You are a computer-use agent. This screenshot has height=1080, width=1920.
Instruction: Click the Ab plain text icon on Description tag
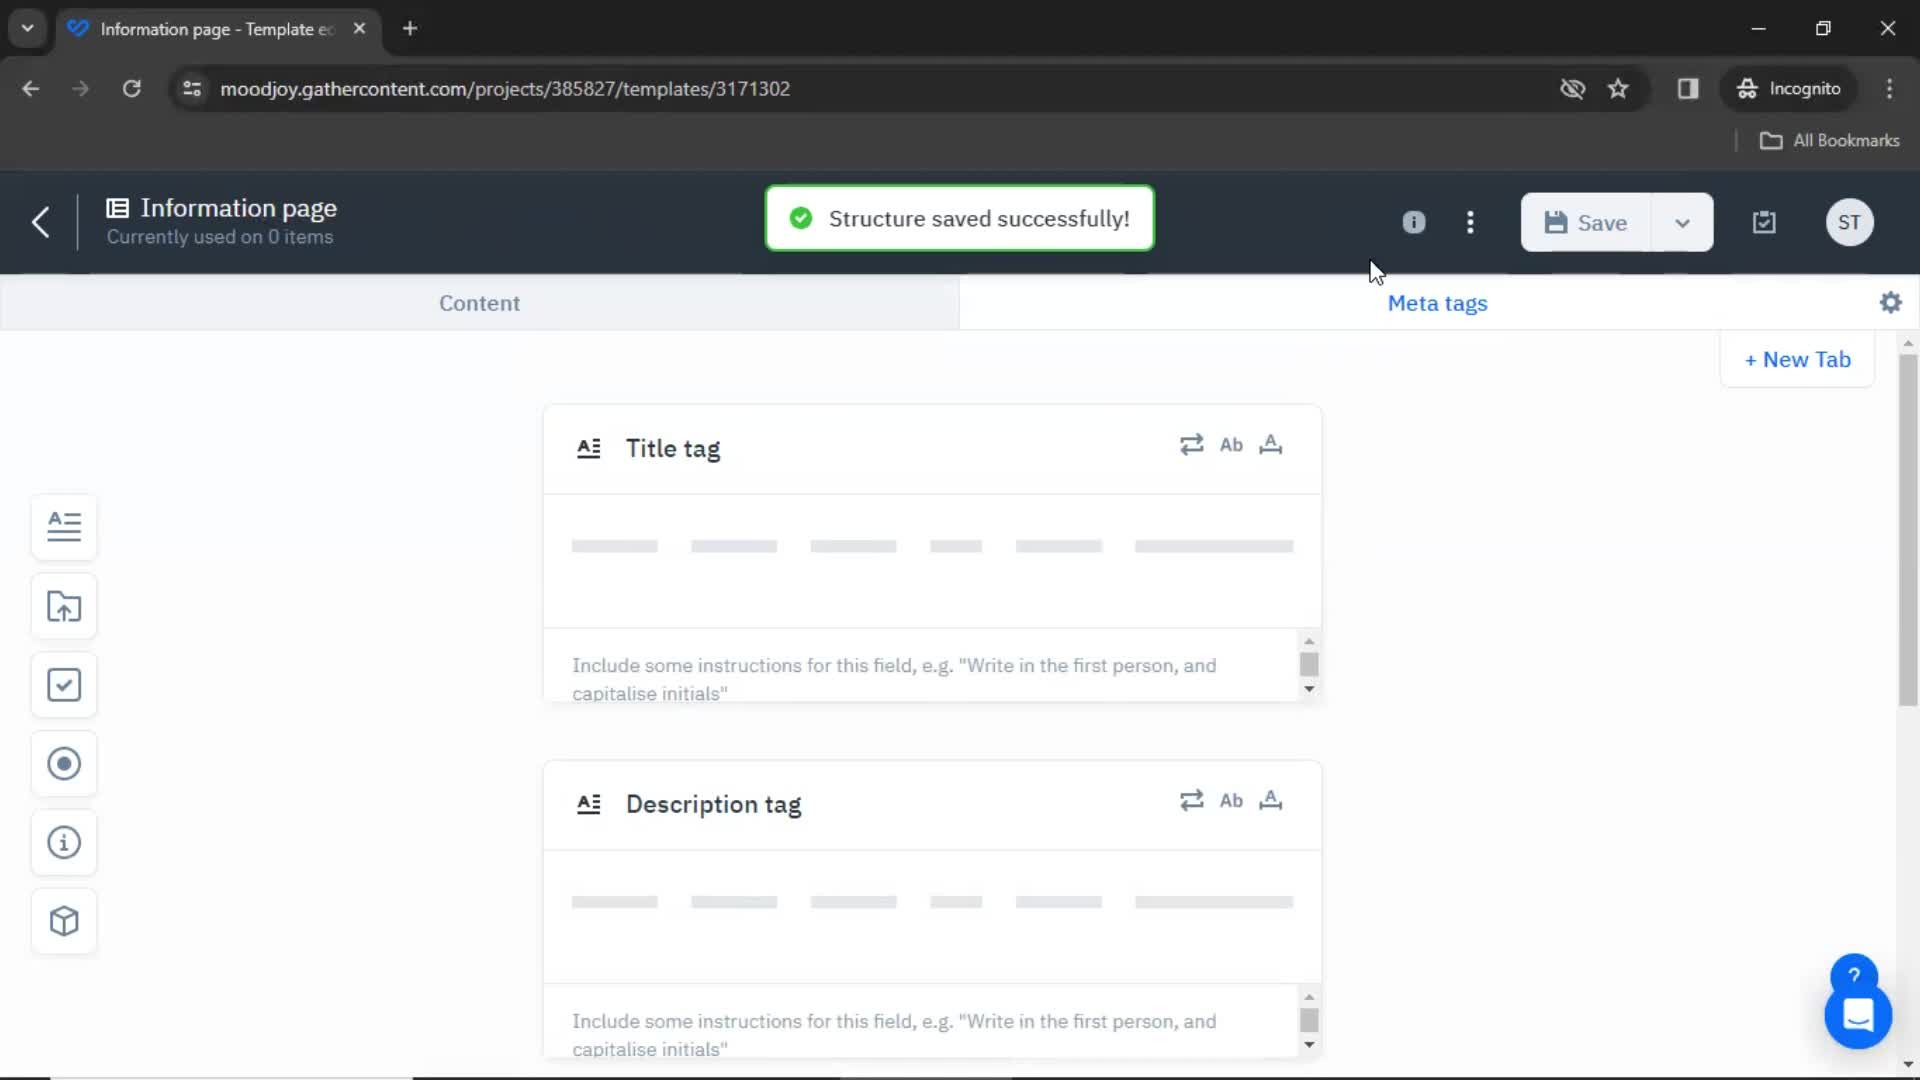[x=1231, y=801]
